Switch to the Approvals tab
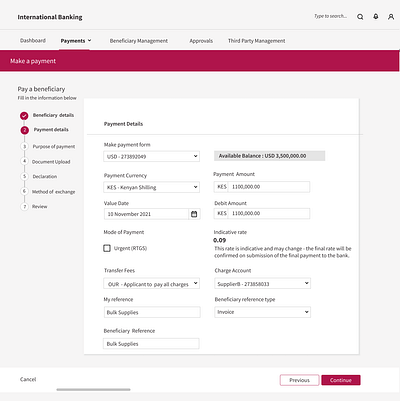The height and width of the screenshot is (401, 400). (201, 41)
